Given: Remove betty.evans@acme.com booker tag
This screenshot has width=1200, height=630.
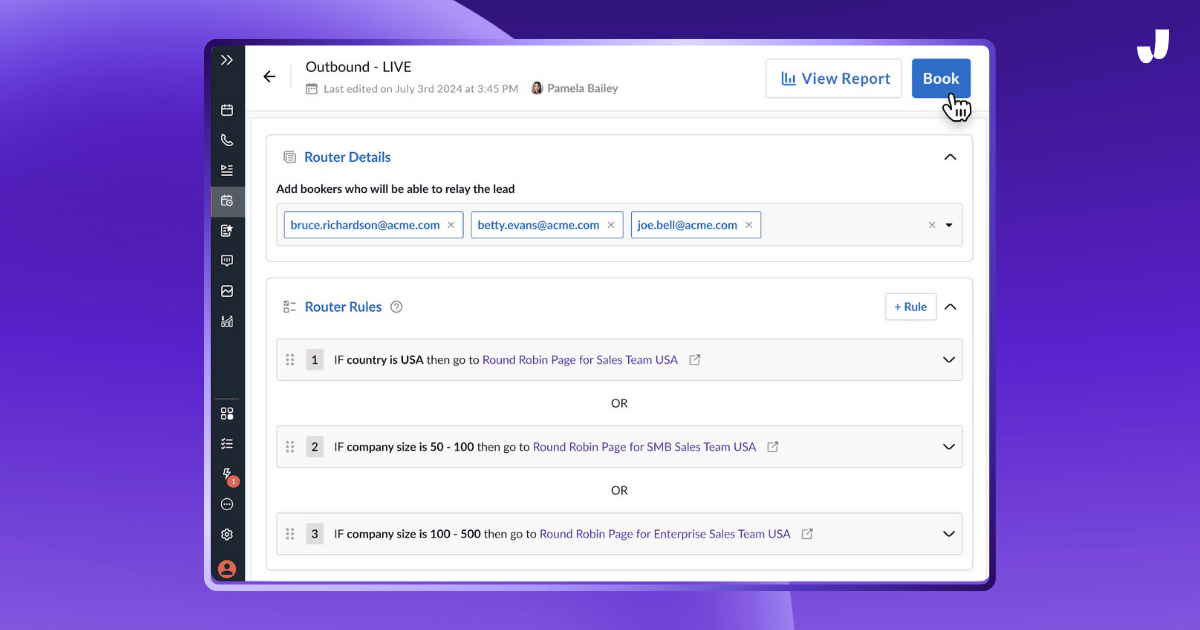Looking at the screenshot, I should click(x=611, y=225).
